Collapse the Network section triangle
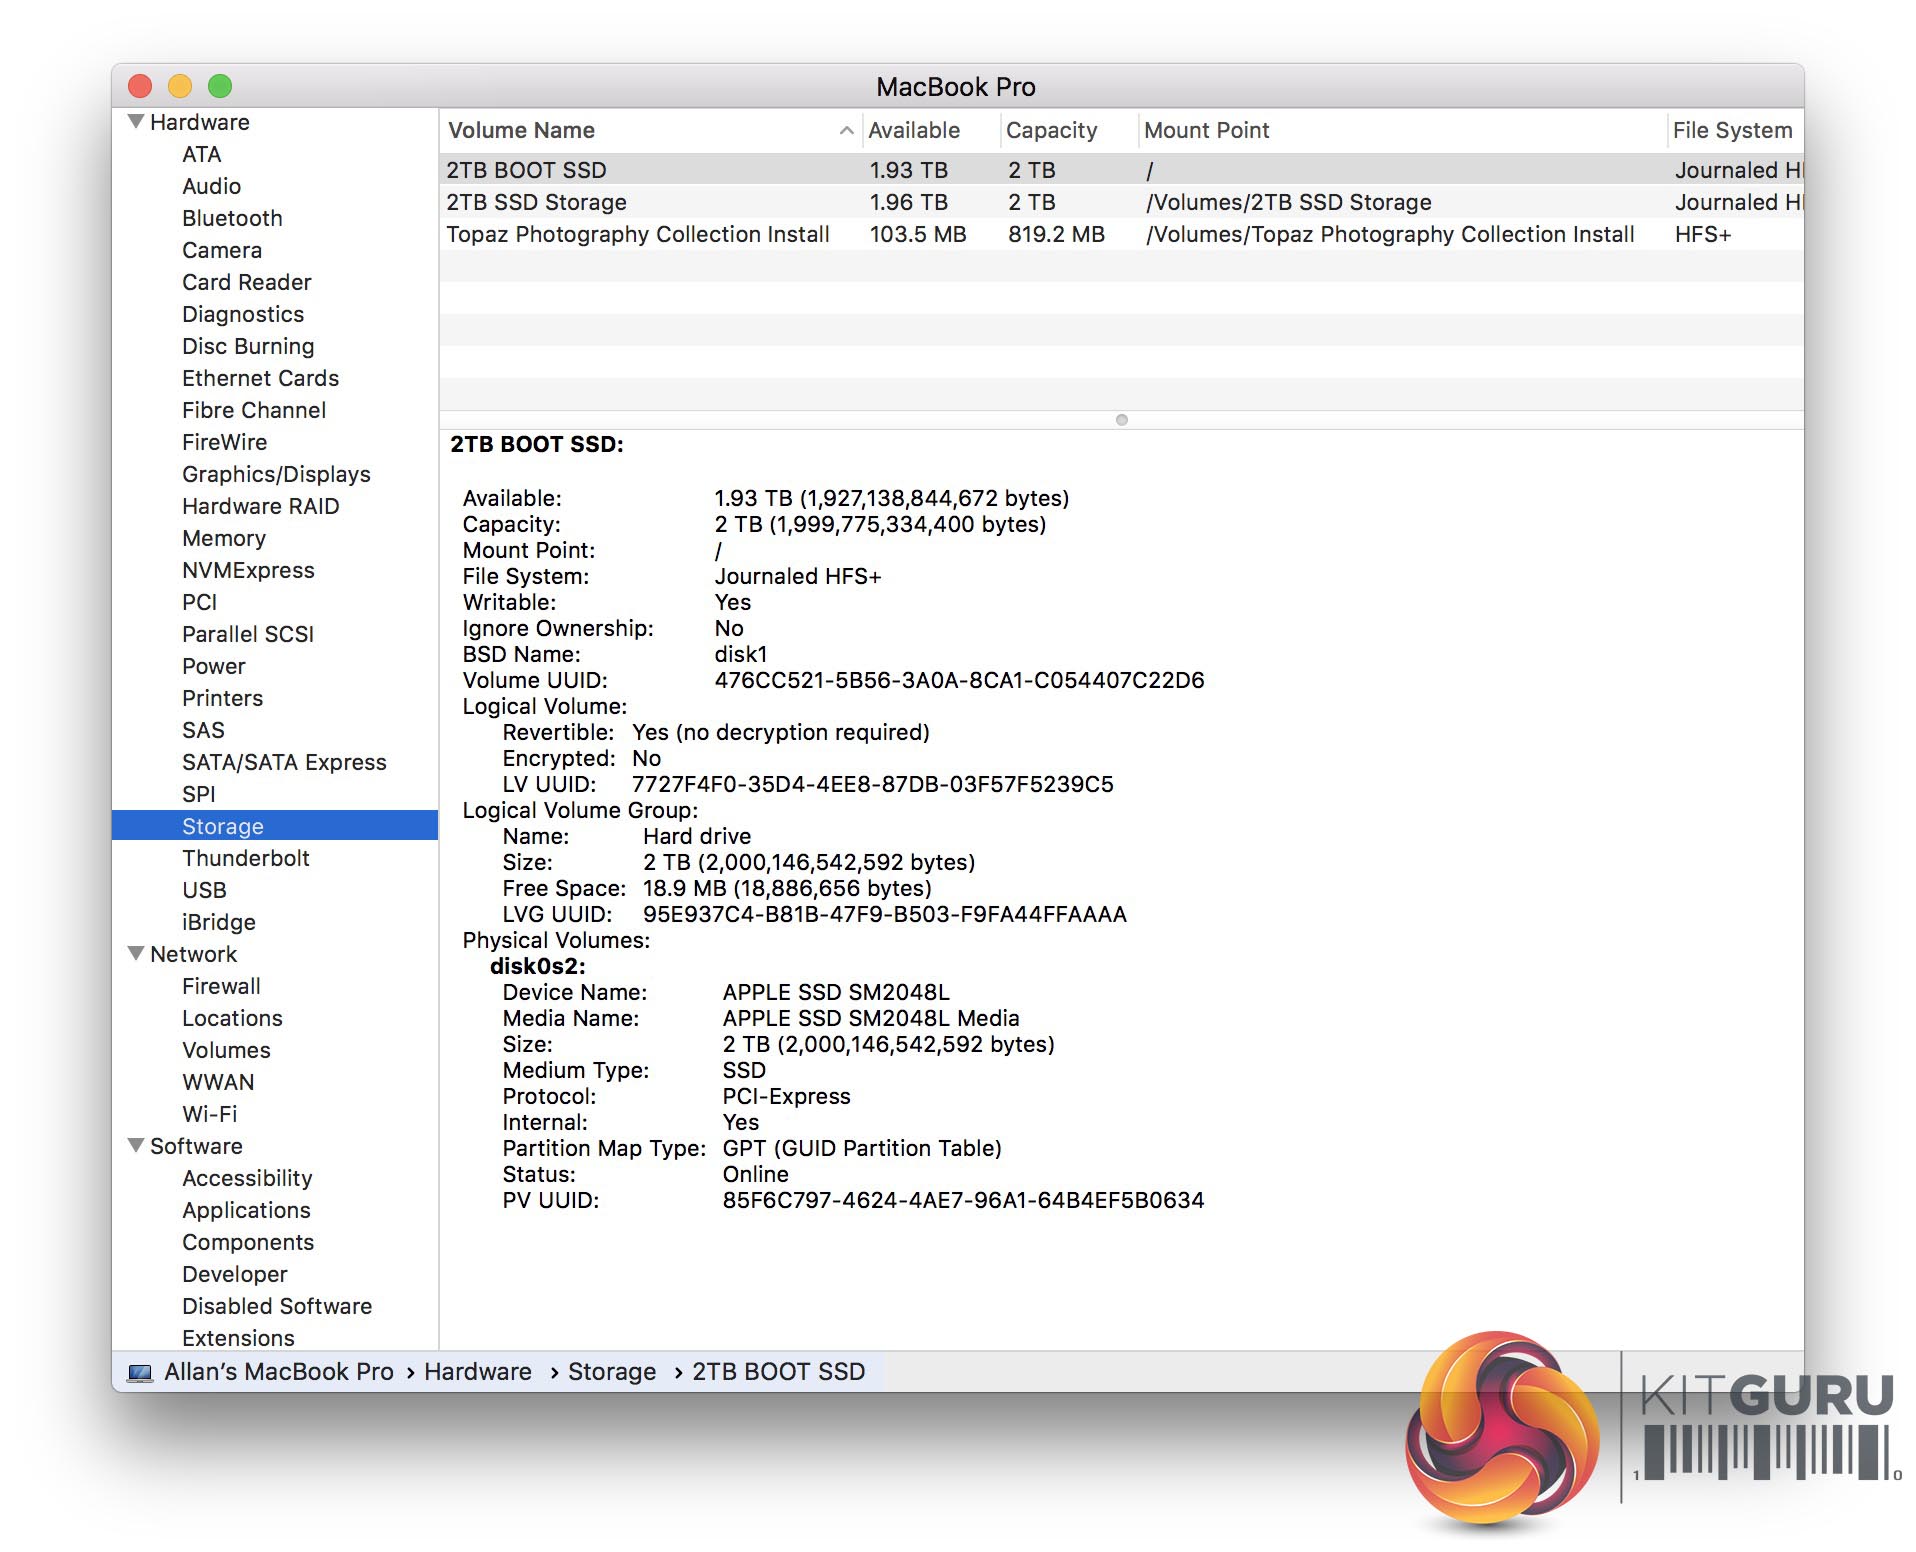 click(x=136, y=954)
